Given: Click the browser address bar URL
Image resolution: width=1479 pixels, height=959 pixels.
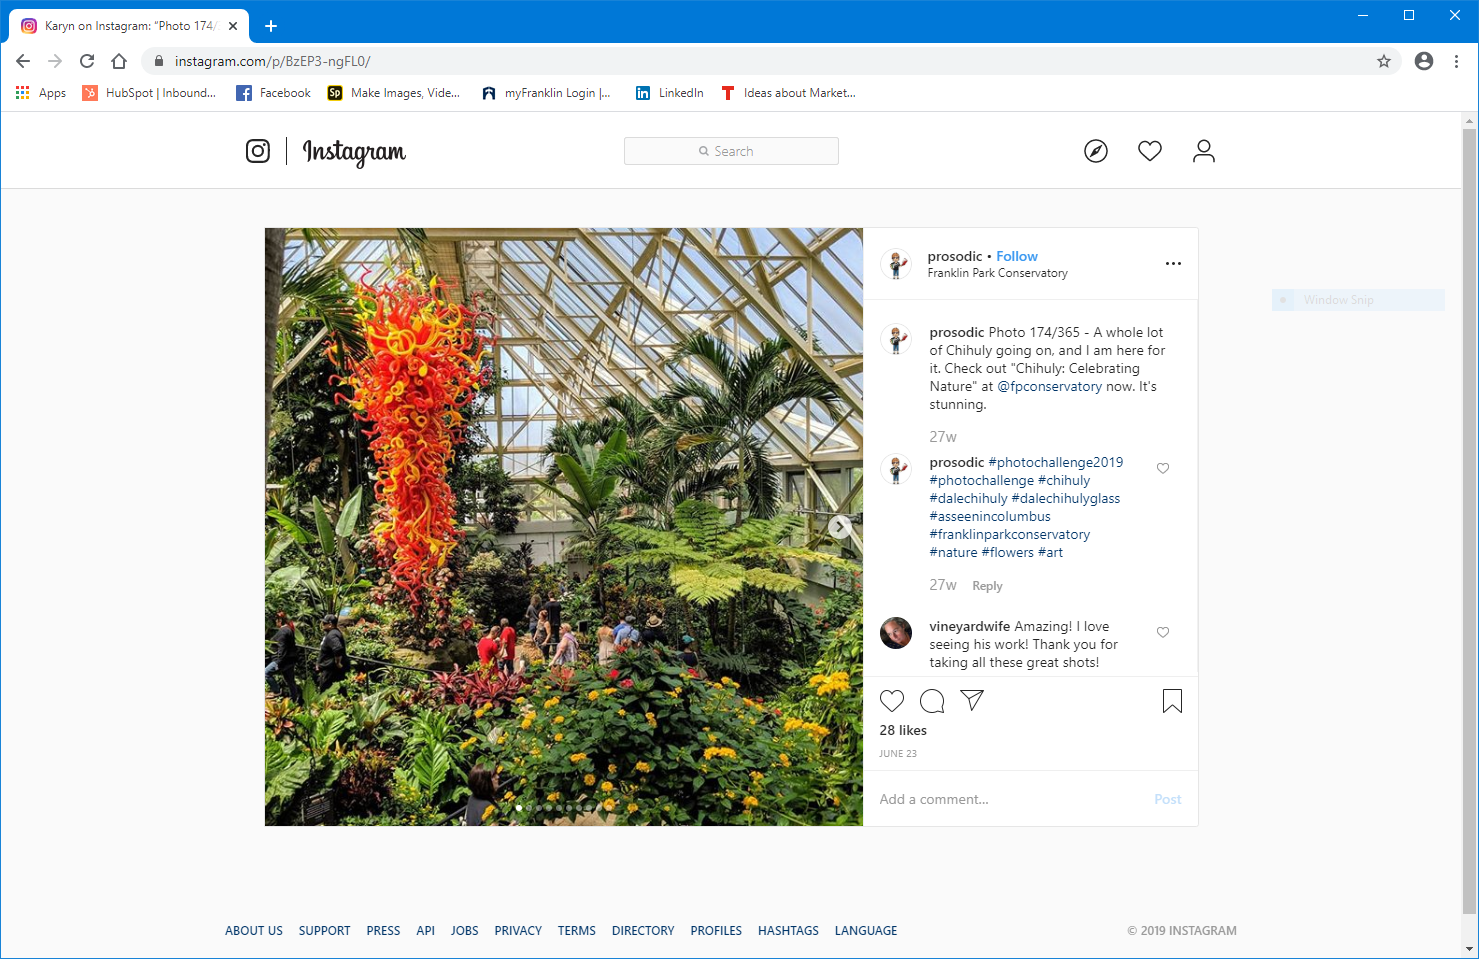Looking at the screenshot, I should click(273, 61).
